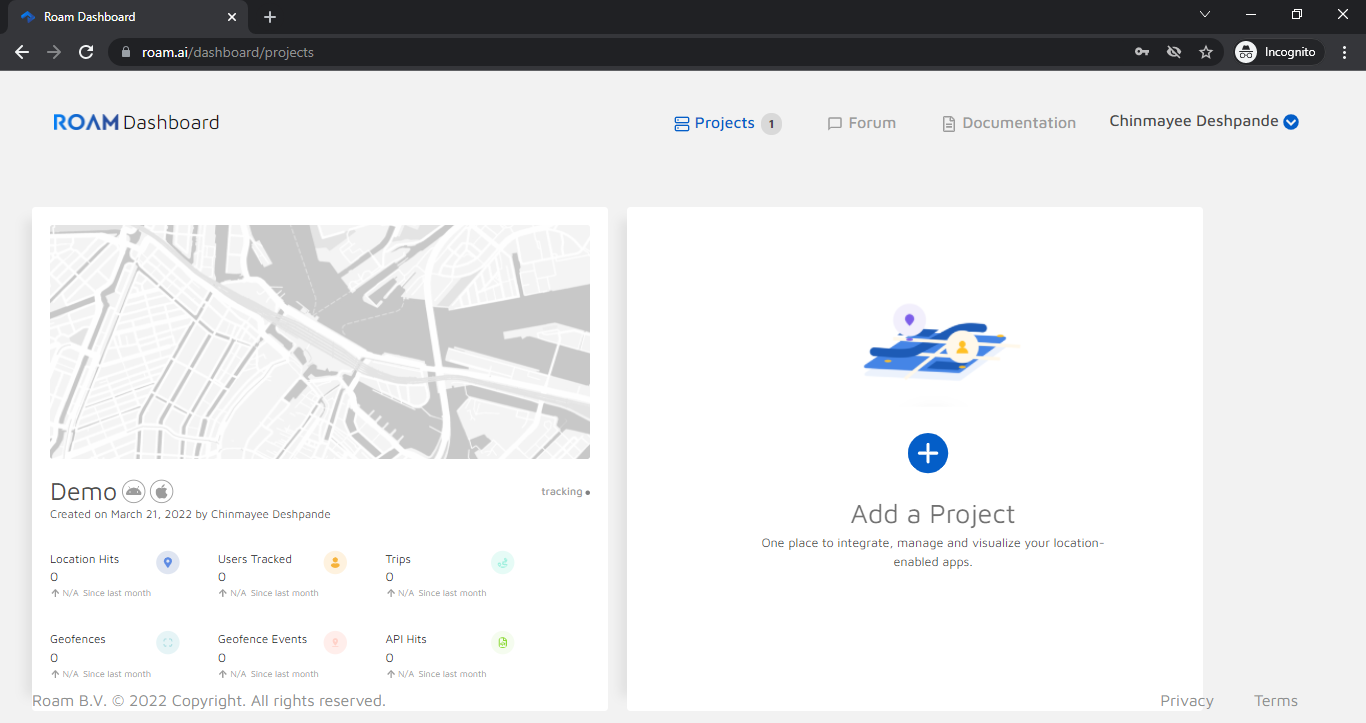
Task: Click the browser forward arrow
Action: [x=54, y=52]
